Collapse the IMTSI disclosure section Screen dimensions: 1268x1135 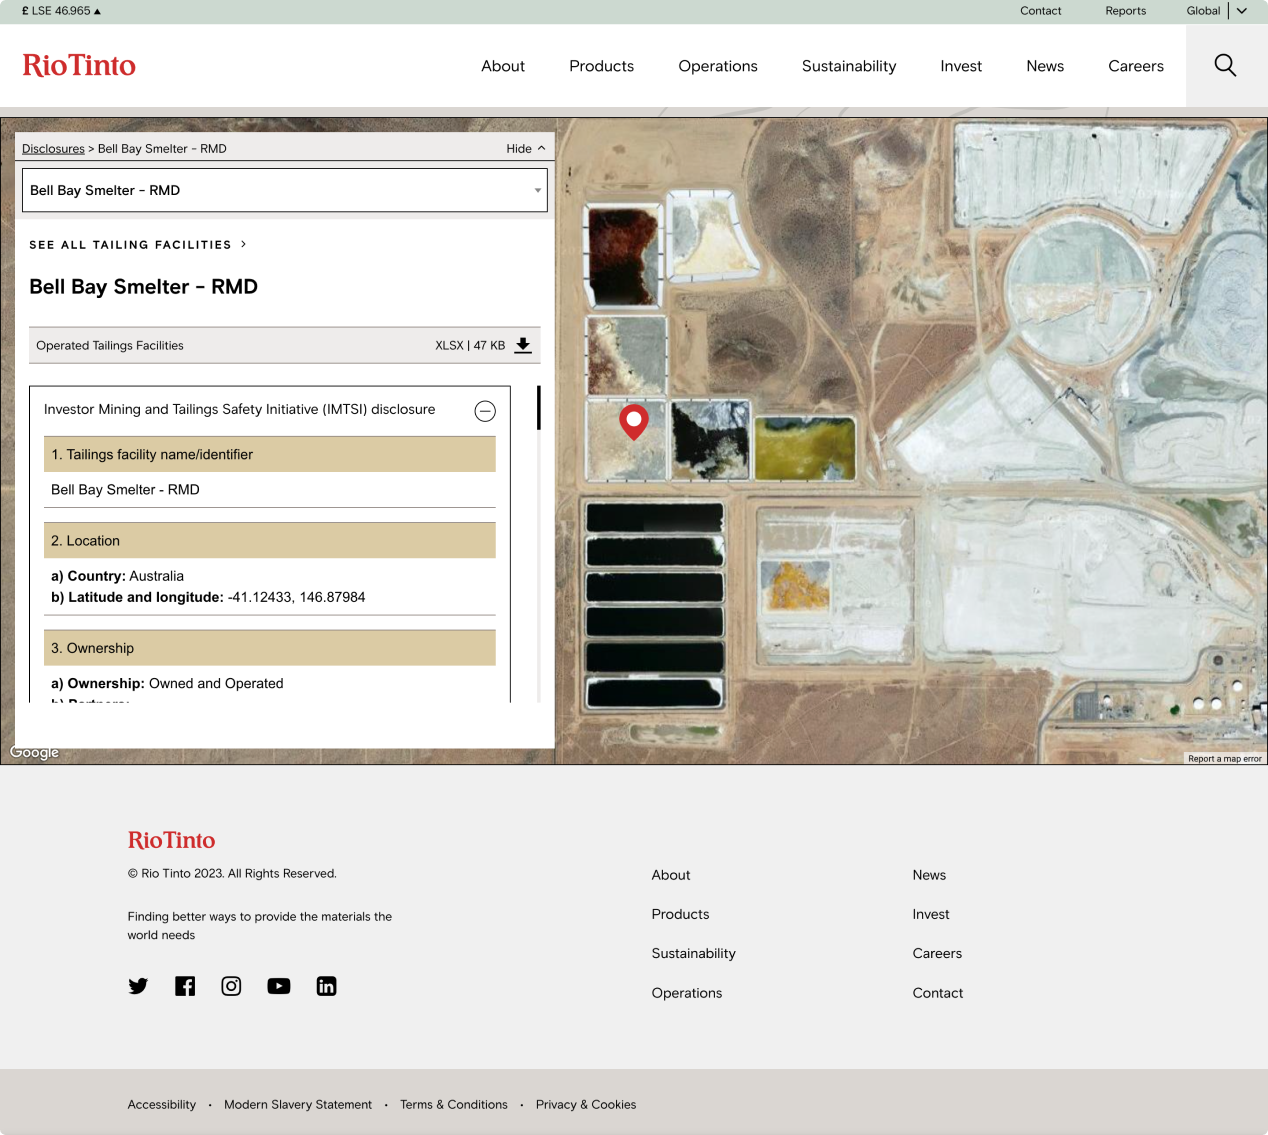485,411
